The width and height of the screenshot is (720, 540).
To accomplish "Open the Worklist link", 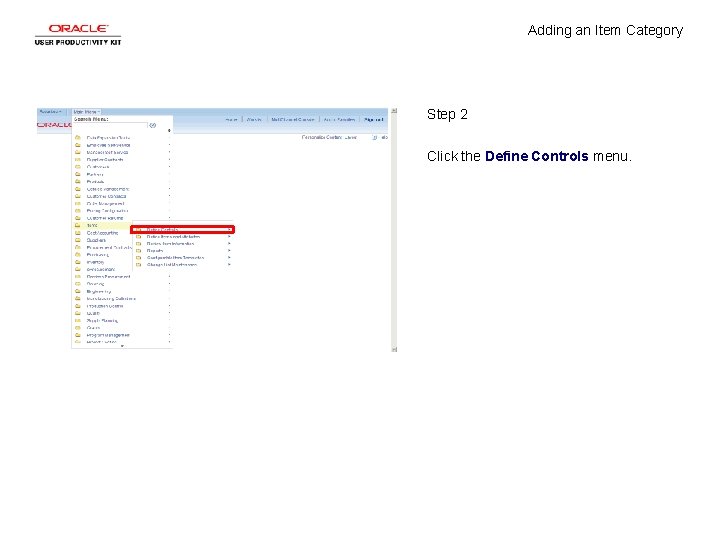I will coord(254,120).
